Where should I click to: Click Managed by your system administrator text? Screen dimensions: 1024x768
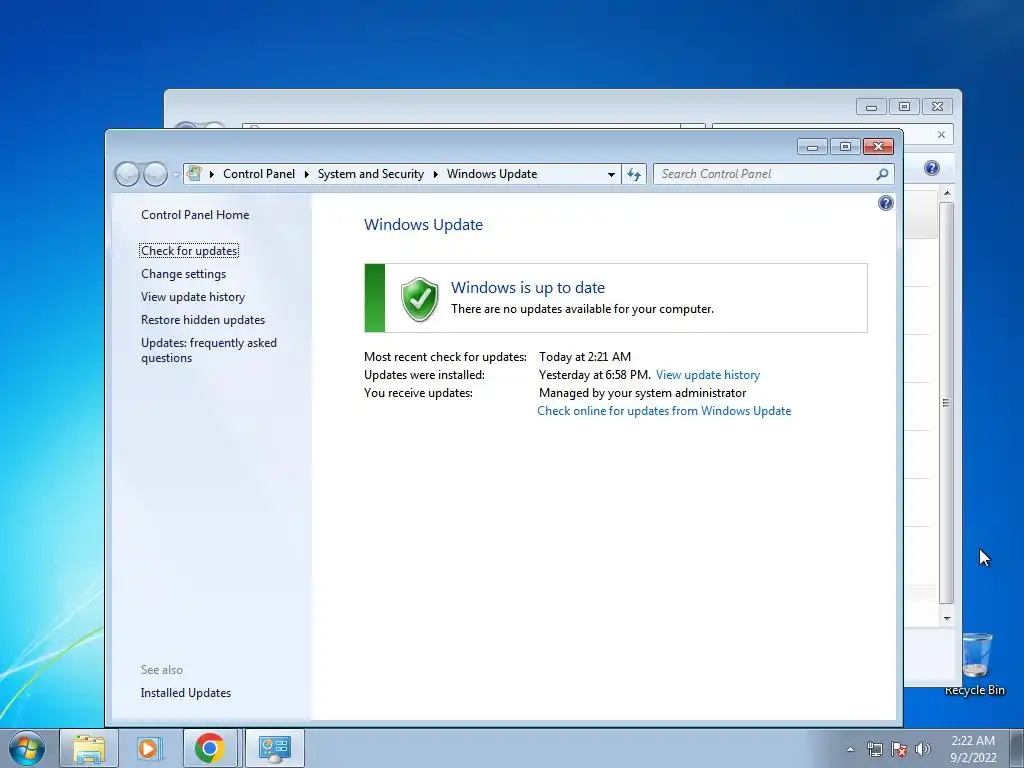point(642,392)
